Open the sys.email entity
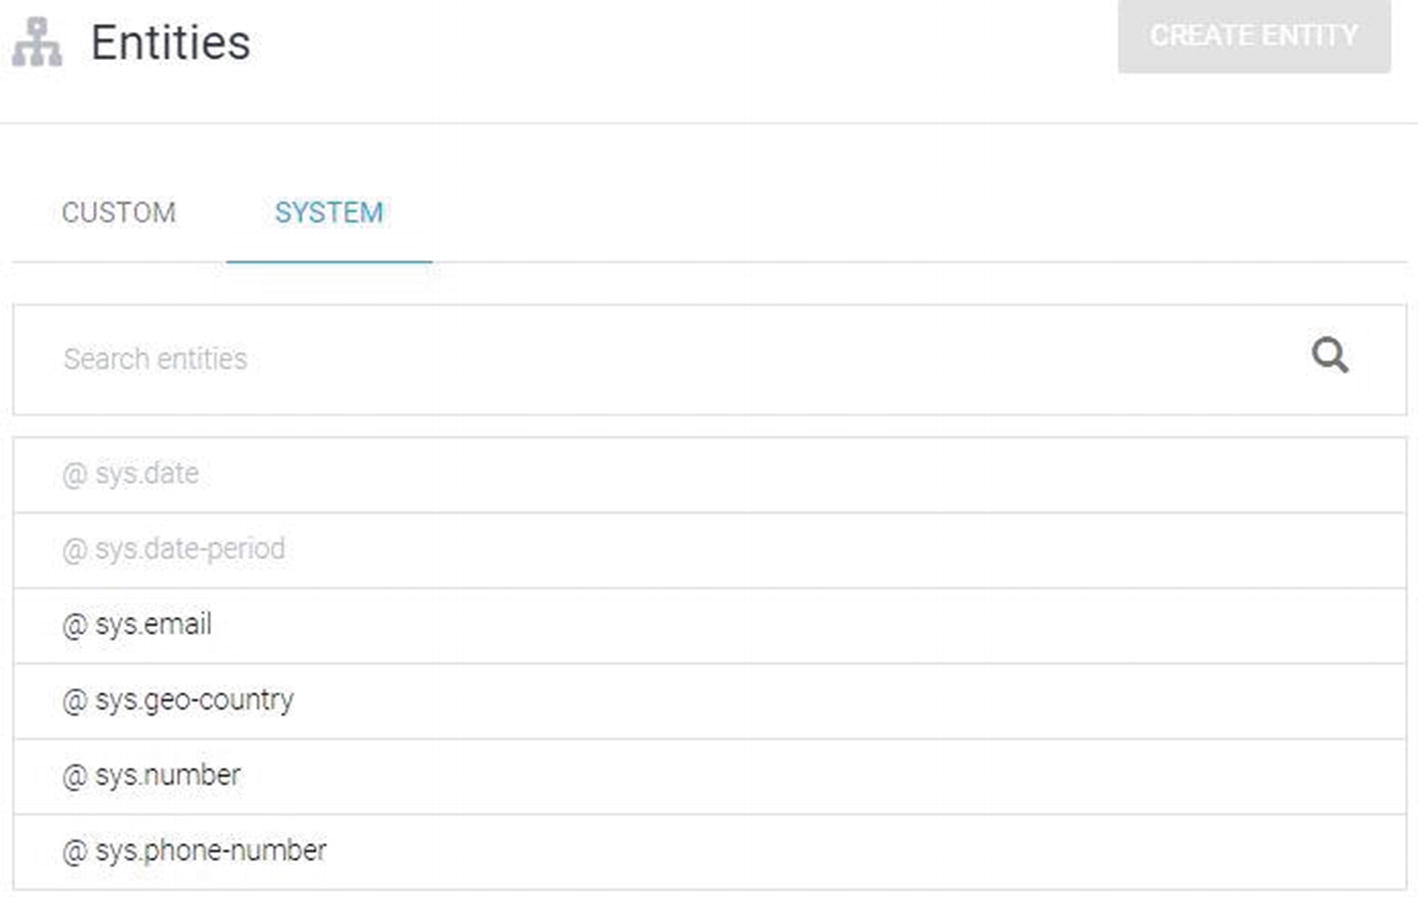Screen dimensions: 1418x897 coord(709,625)
